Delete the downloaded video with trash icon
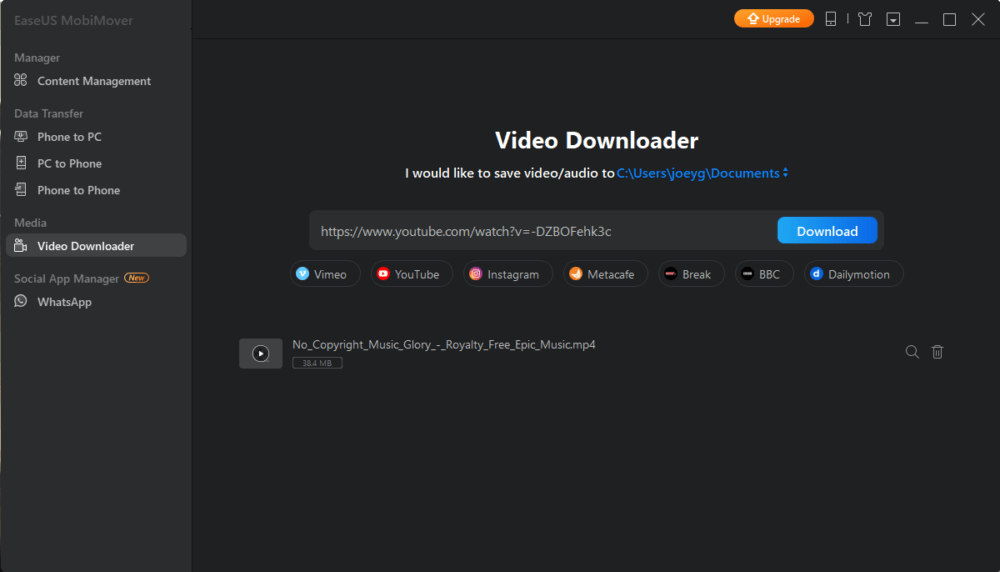Image resolution: width=1000 pixels, height=572 pixels. coord(937,352)
